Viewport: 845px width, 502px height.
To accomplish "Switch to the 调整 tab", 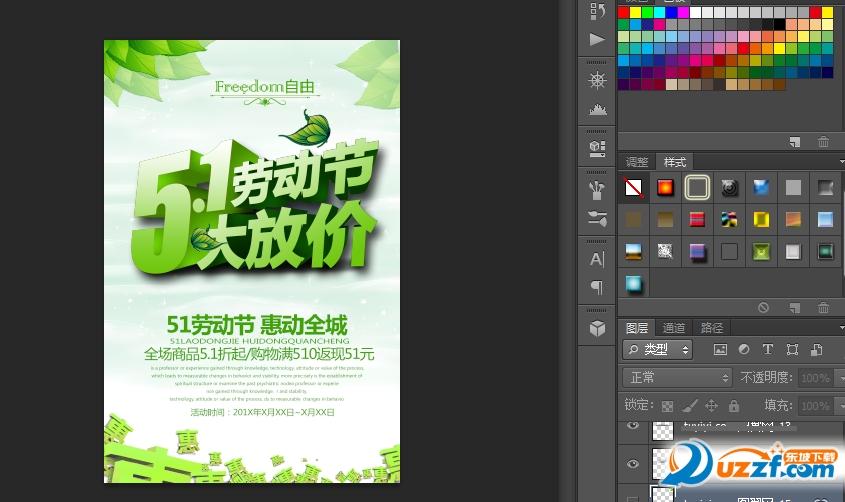I will (x=637, y=162).
